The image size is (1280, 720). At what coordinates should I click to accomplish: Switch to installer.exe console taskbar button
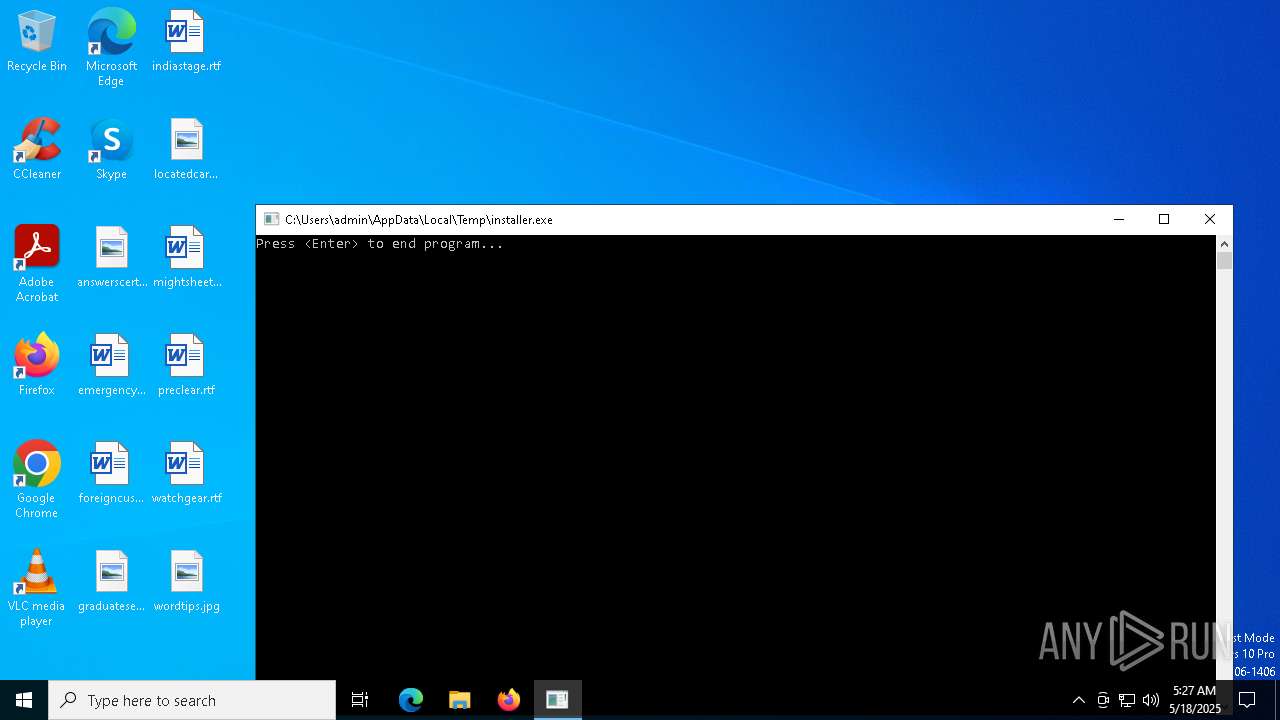558,700
